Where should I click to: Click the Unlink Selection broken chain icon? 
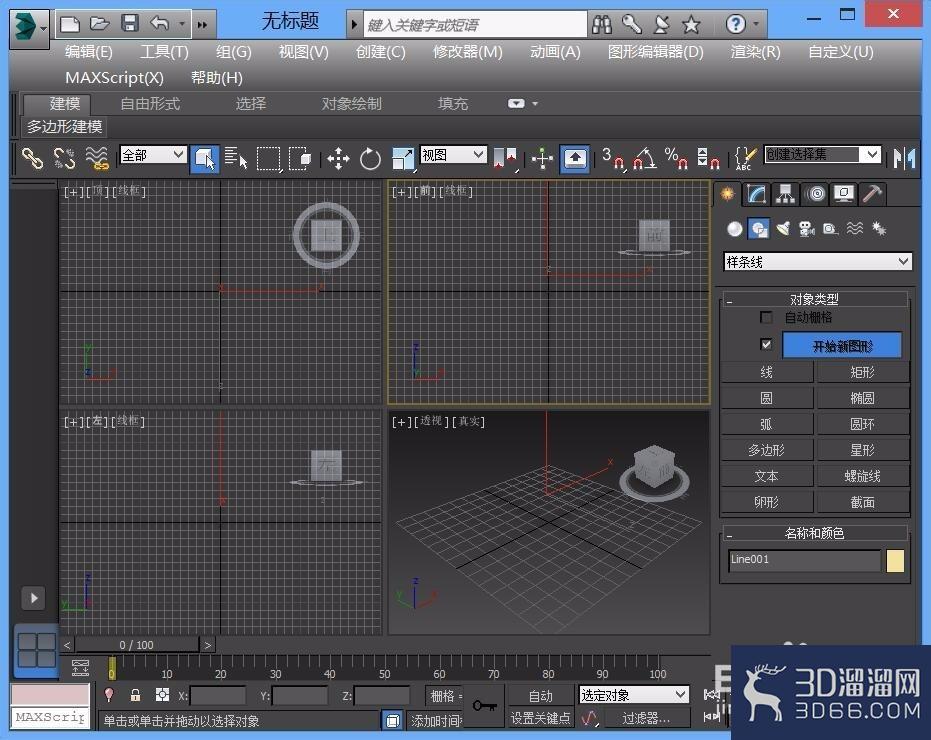point(64,159)
